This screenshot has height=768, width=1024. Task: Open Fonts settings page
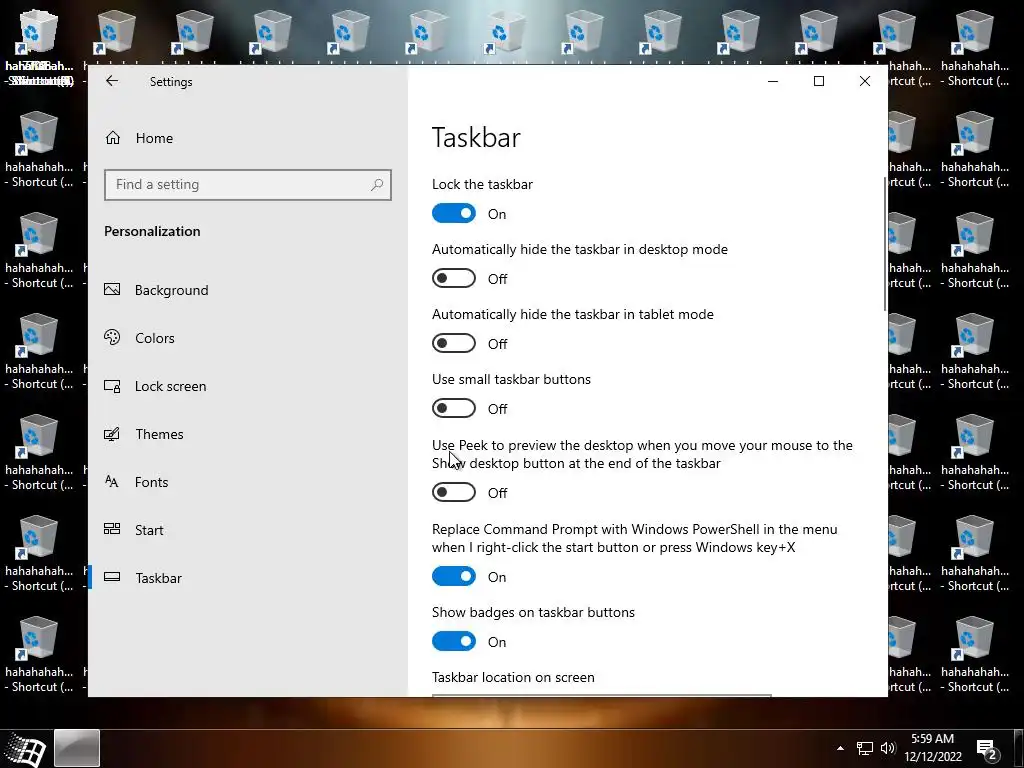151,483
